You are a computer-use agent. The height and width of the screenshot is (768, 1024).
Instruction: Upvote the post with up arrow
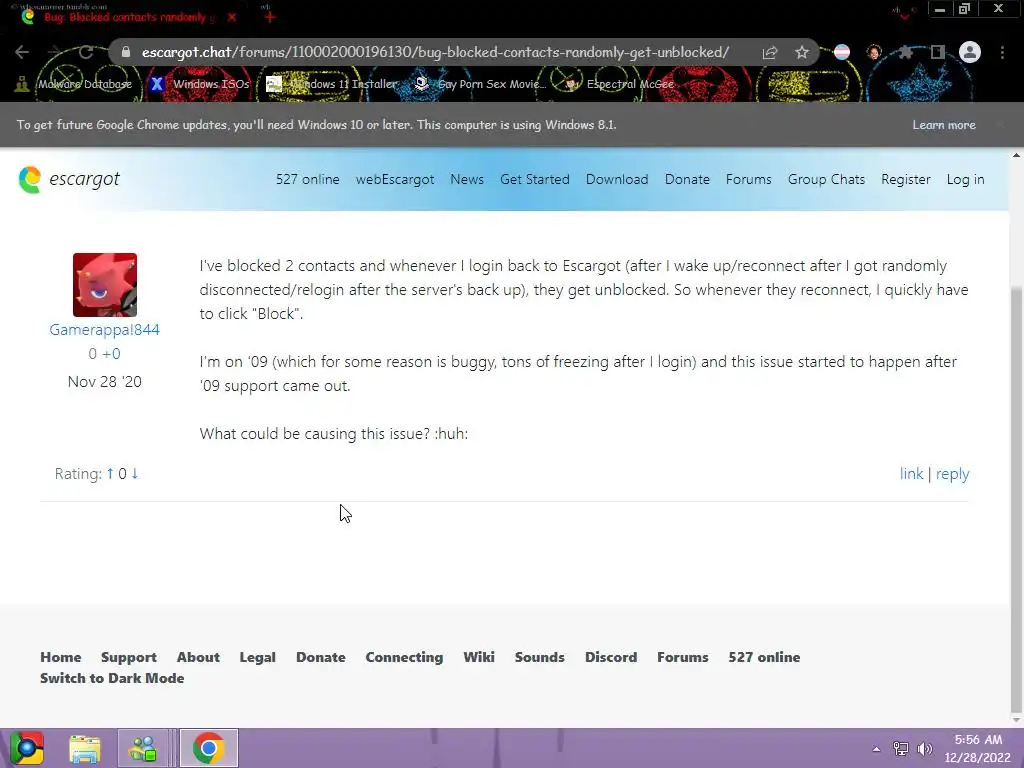pos(110,473)
